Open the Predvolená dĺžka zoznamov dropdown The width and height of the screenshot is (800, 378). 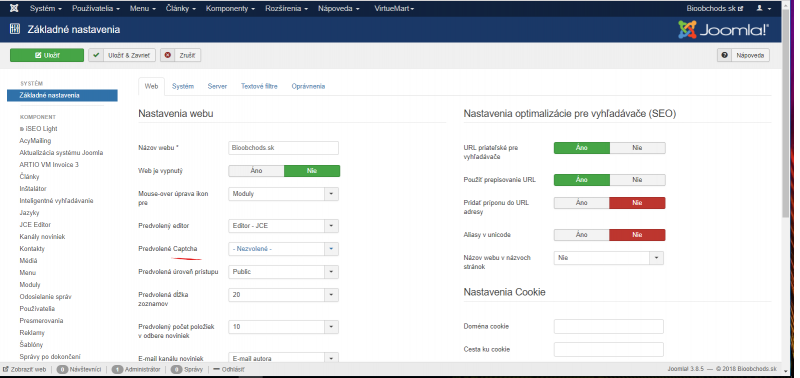(284, 295)
